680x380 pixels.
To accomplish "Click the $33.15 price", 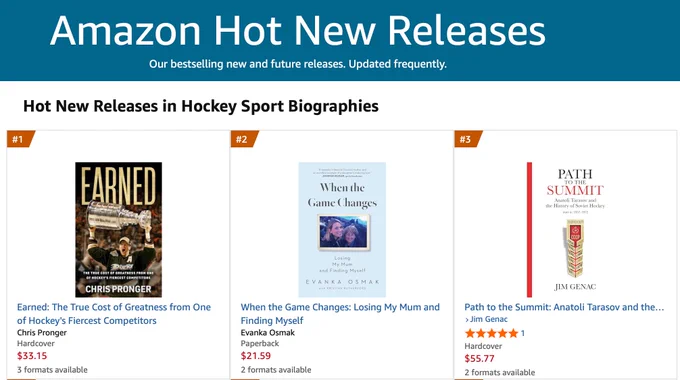I will coord(32,356).
